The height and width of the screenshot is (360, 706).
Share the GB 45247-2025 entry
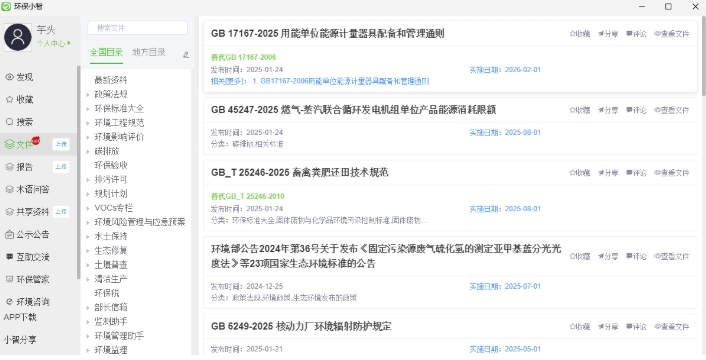pyautogui.click(x=608, y=110)
